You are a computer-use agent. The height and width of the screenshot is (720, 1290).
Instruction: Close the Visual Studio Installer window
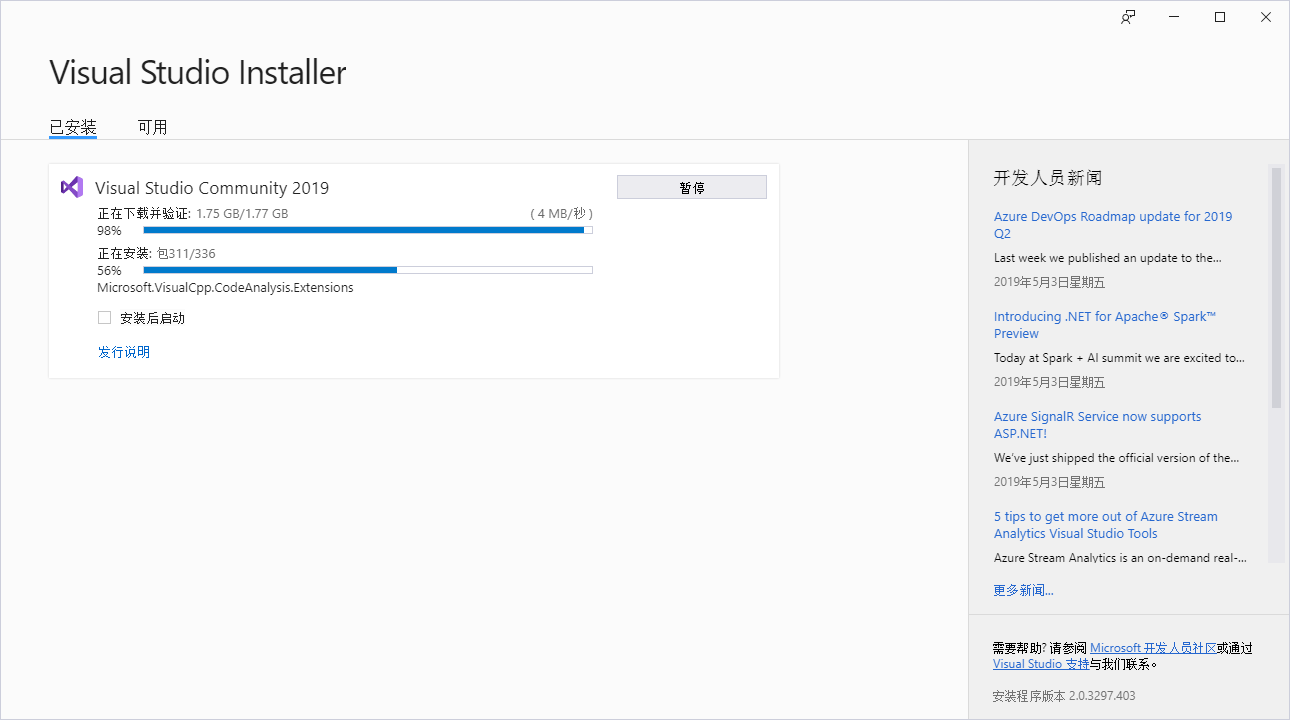click(x=1266, y=17)
